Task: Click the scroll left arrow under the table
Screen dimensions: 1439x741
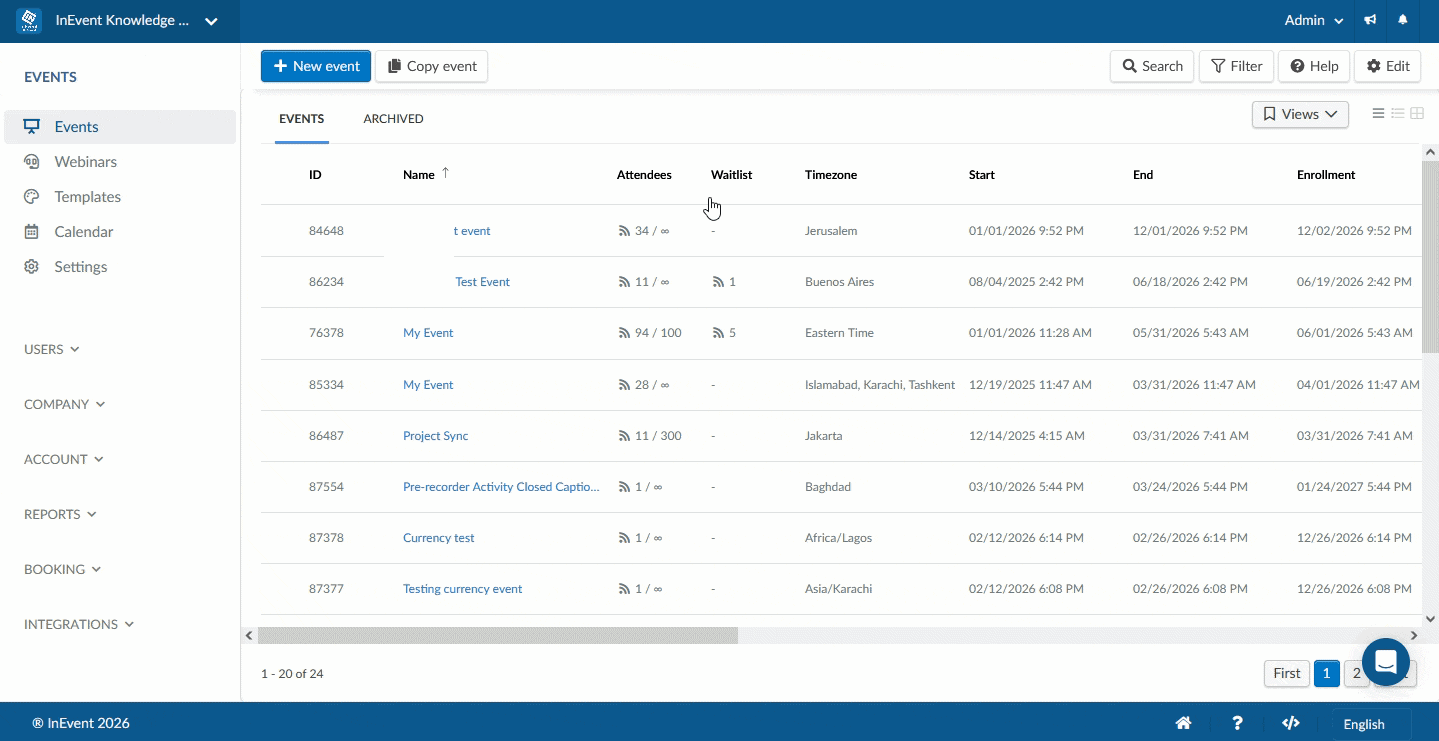Action: [x=249, y=635]
